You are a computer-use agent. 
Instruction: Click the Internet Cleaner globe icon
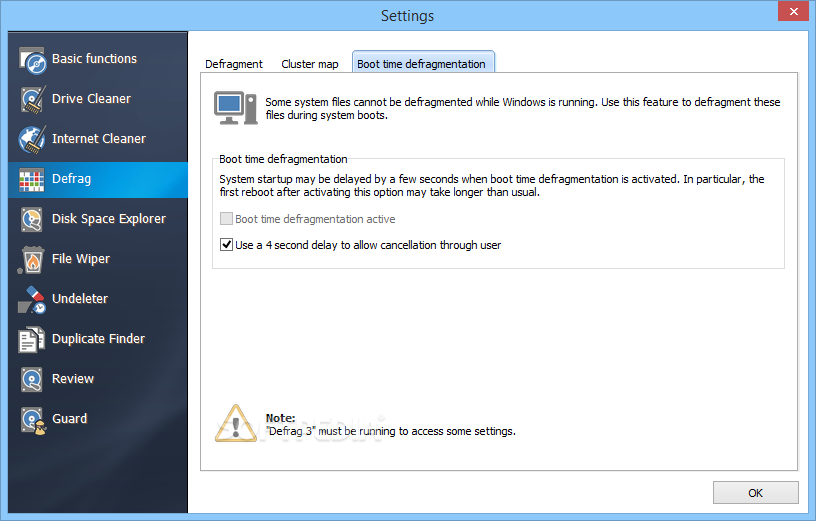[x=32, y=139]
